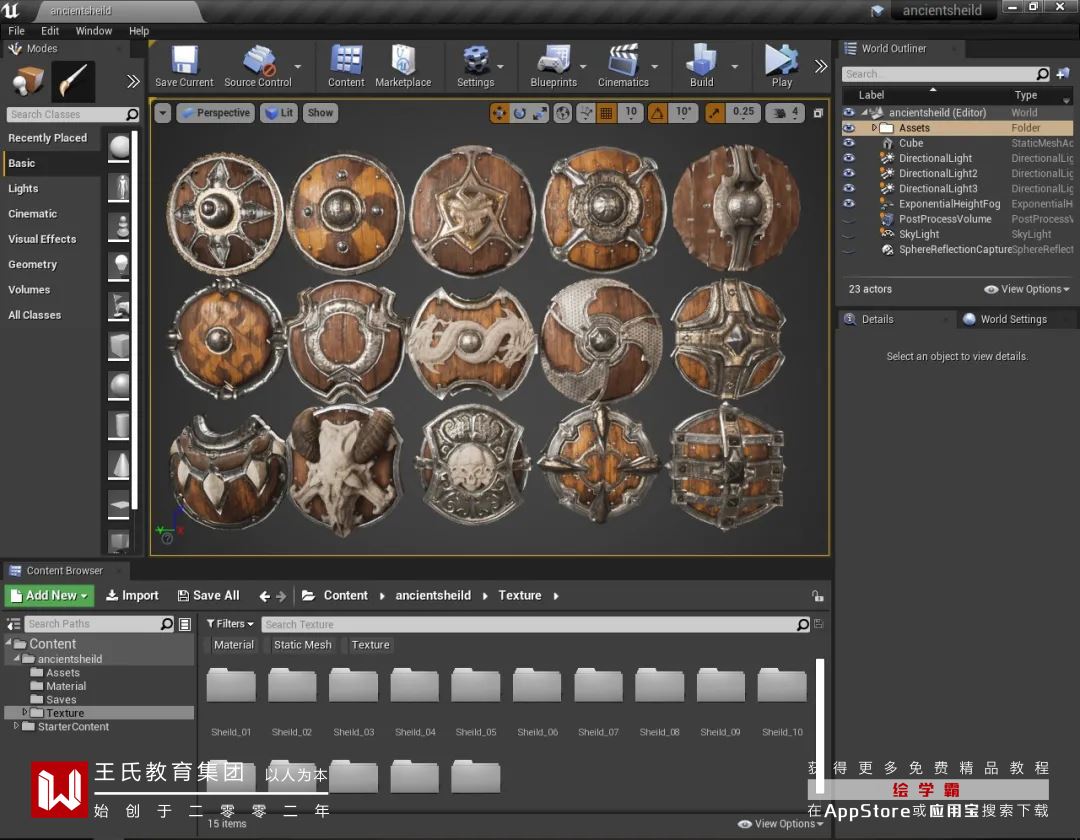Open the Marketplace toolbar icon
Screen dimensions: 1080x840
click(403, 62)
